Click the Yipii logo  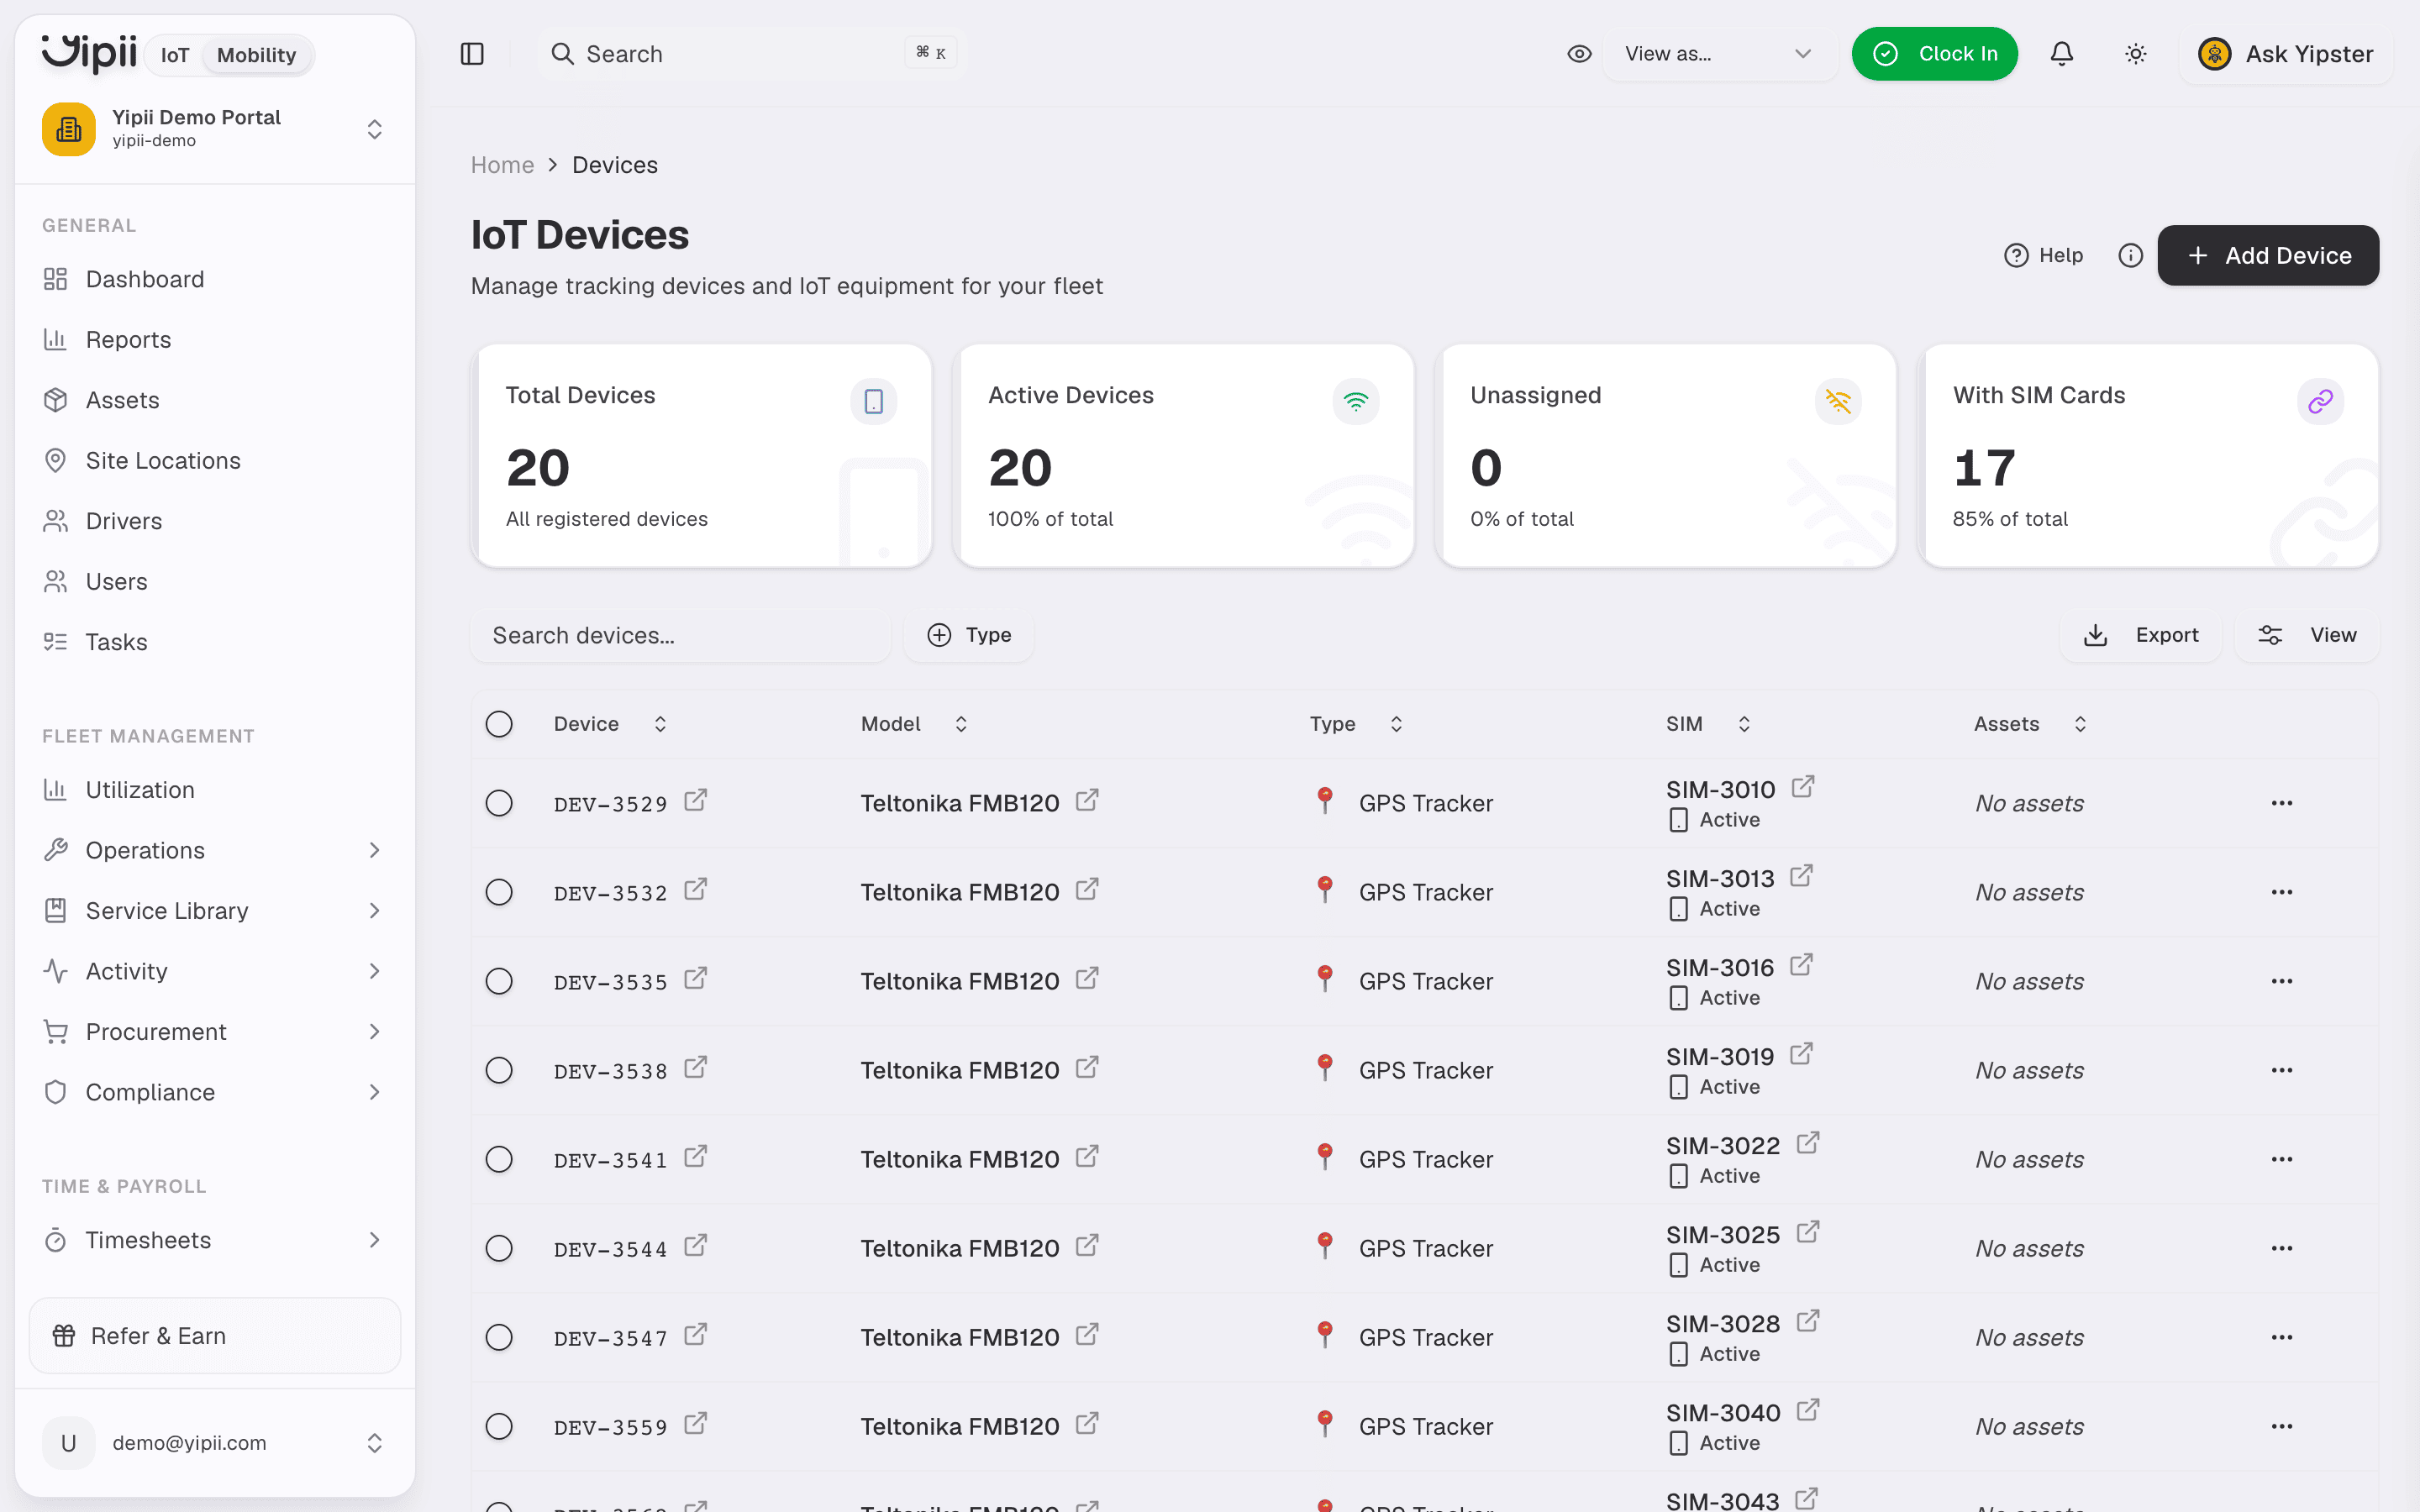coord(88,53)
